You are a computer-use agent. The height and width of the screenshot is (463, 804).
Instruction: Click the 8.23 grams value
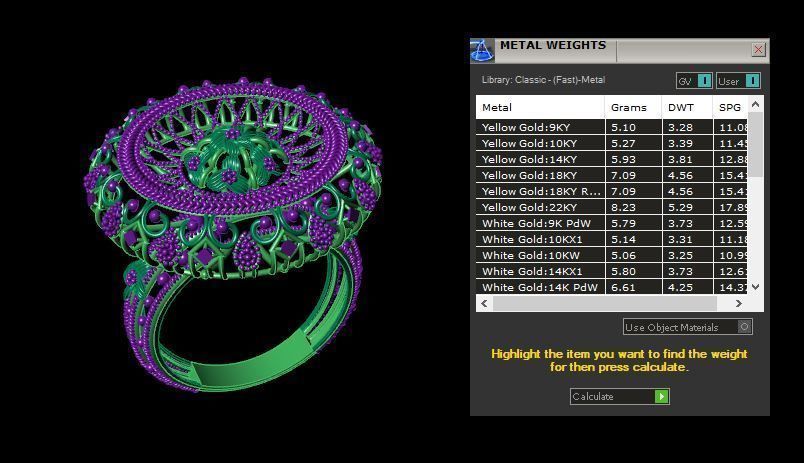pyautogui.click(x=623, y=207)
